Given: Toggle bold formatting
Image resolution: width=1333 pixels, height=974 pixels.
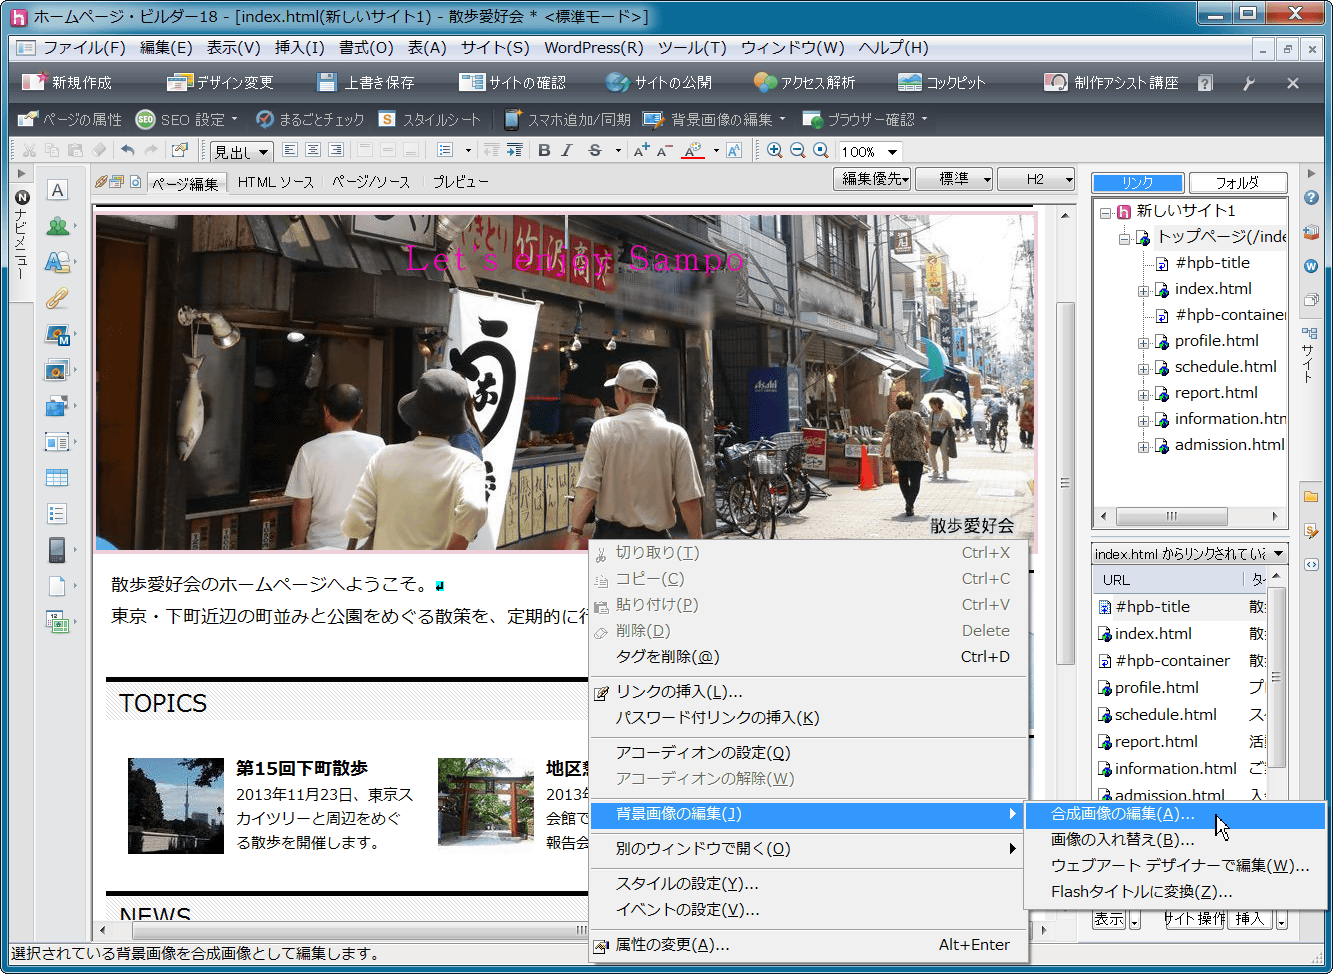Looking at the screenshot, I should point(544,150).
